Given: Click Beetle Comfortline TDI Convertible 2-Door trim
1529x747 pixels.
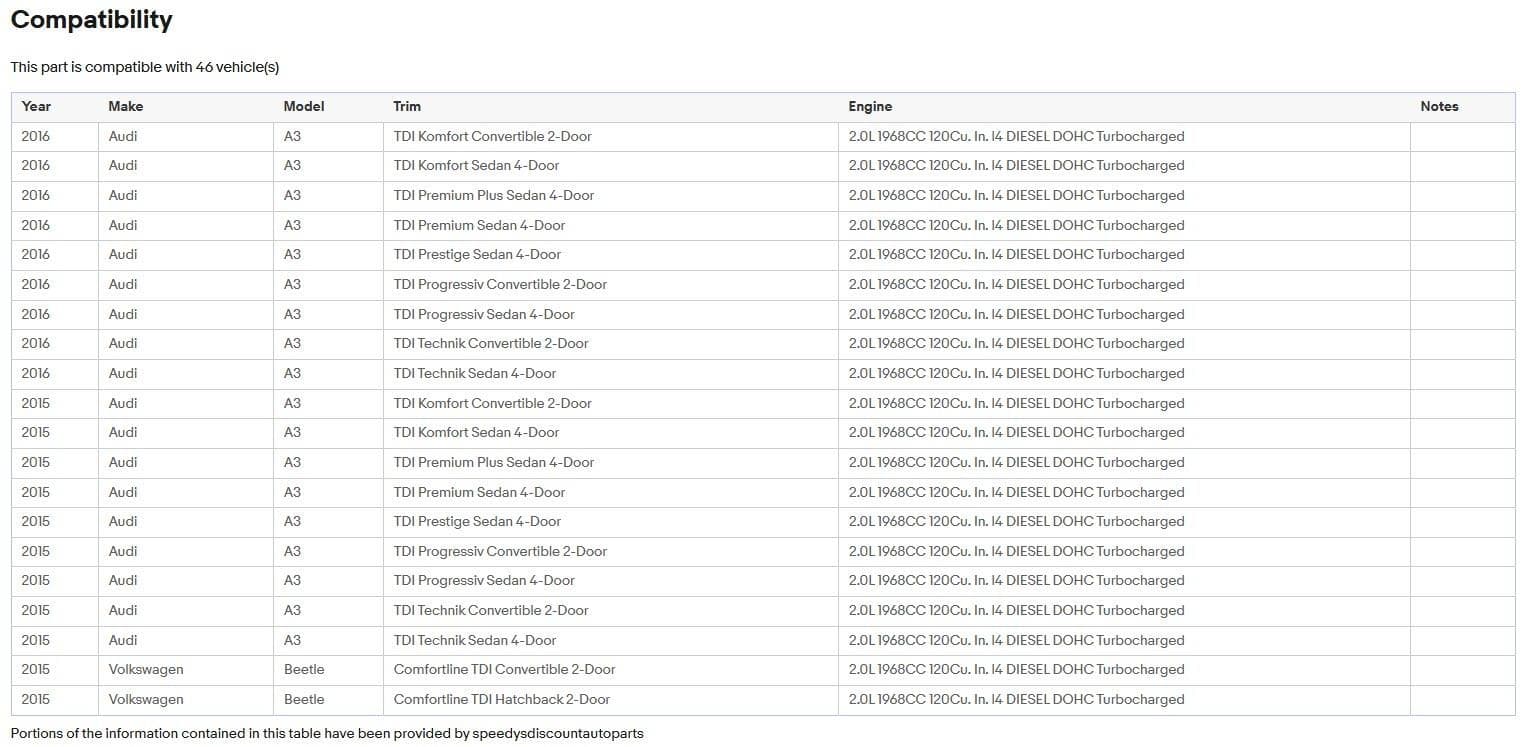Looking at the screenshot, I should point(504,669).
